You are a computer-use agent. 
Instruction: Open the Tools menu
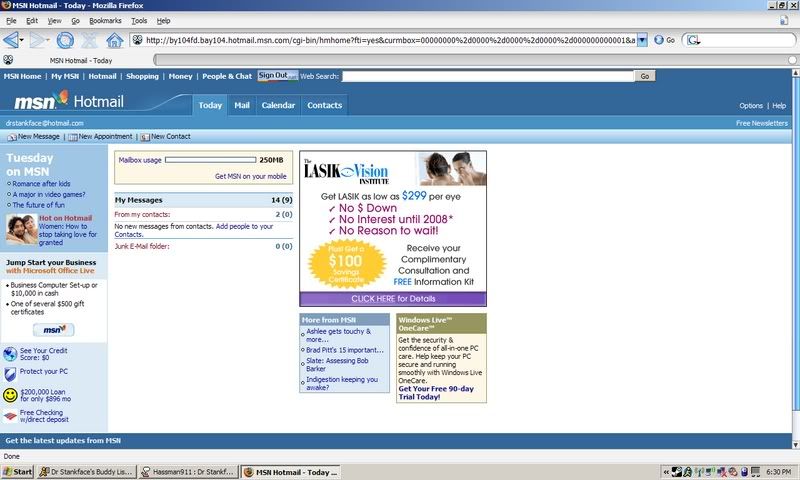(139, 20)
